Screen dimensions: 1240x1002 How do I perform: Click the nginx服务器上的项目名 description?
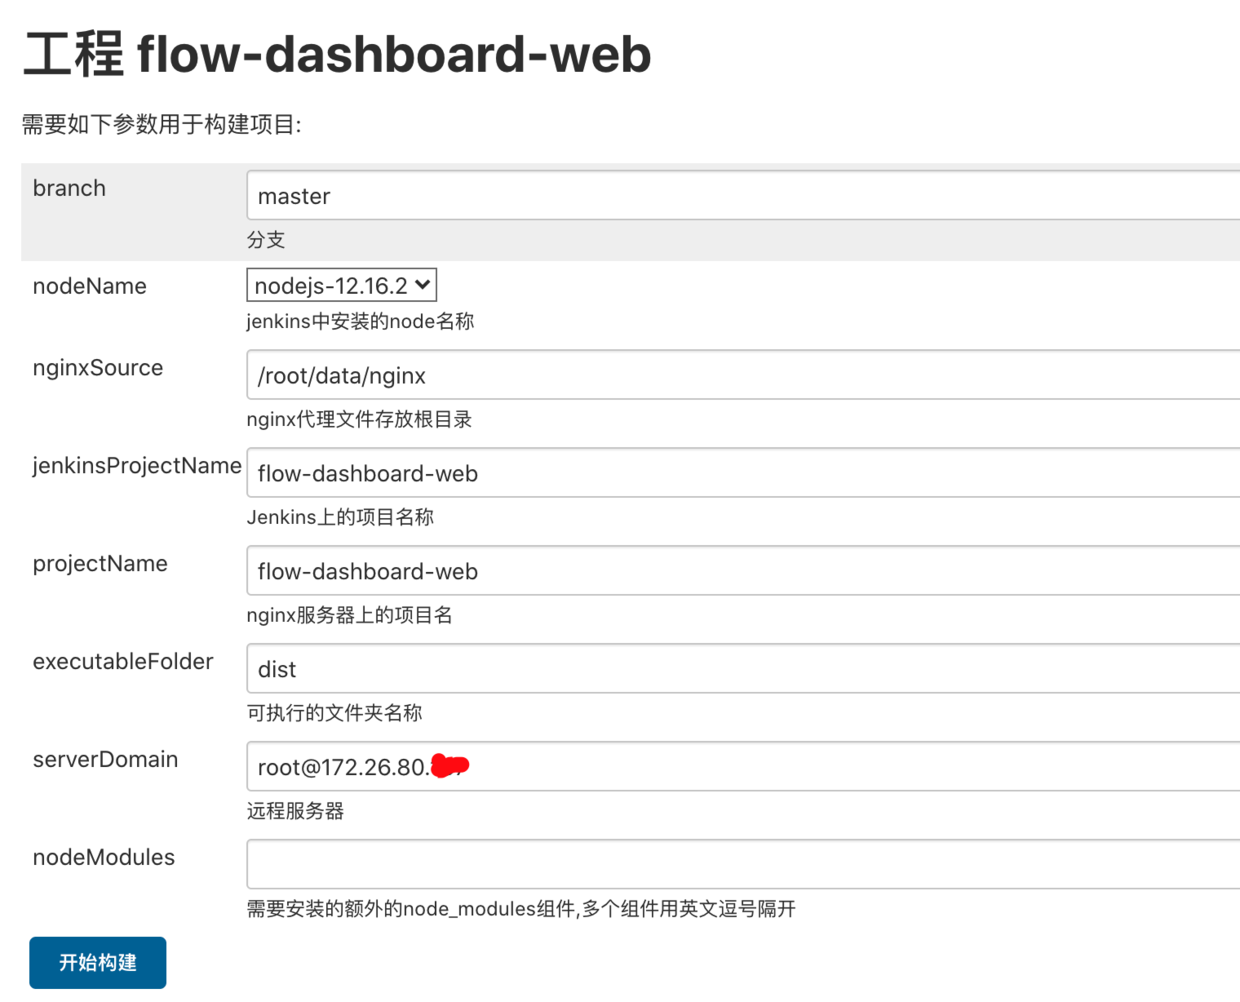click(x=349, y=615)
